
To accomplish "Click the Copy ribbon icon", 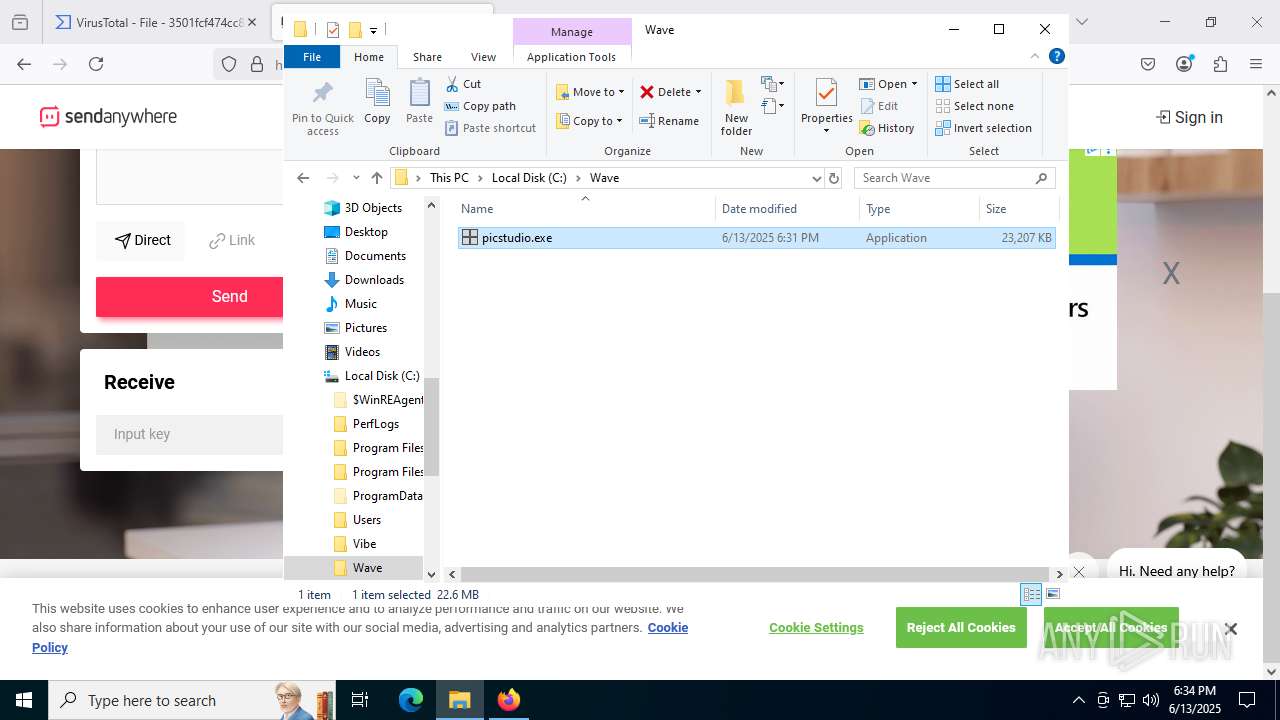I will 377,102.
